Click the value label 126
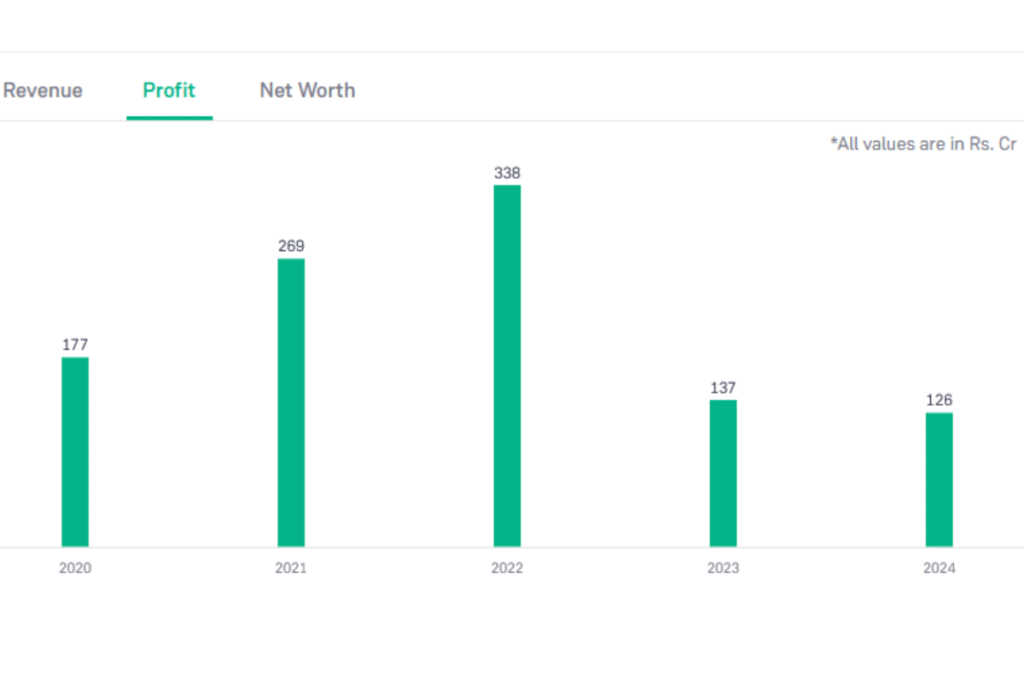This screenshot has height=683, width=1024. coord(939,399)
